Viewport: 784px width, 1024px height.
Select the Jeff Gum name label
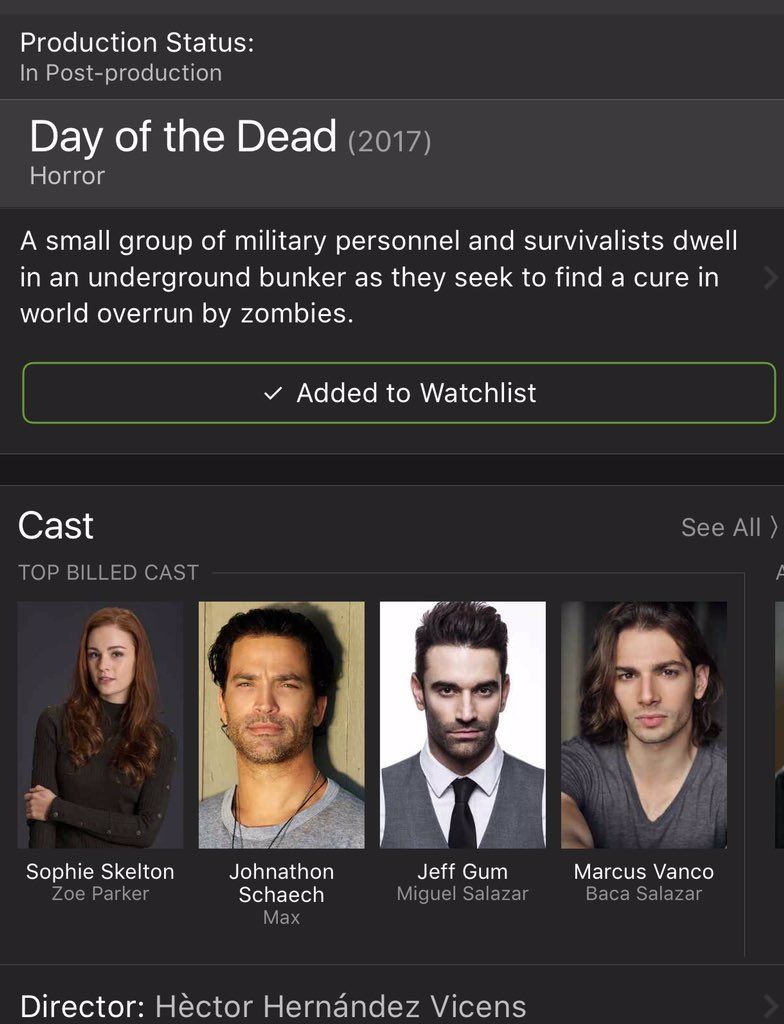(463, 871)
